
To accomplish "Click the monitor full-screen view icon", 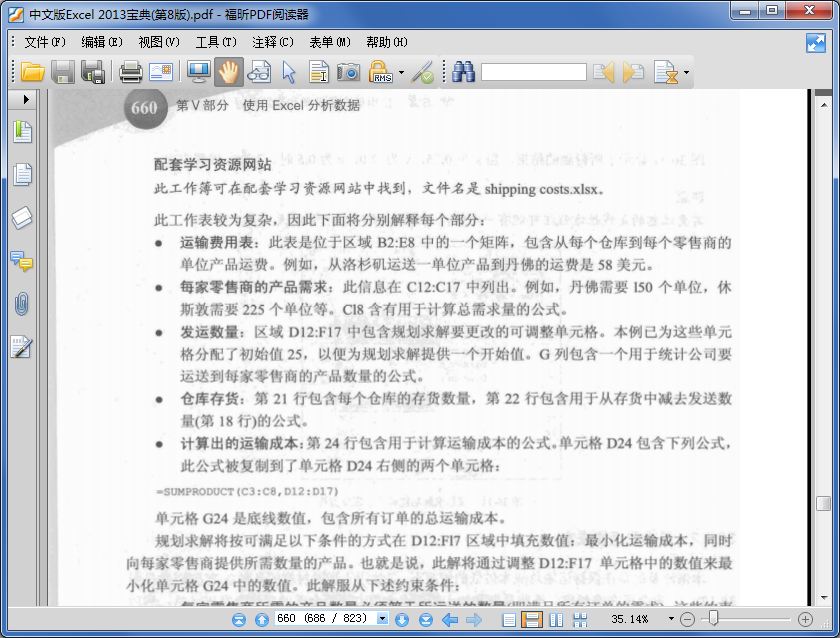I will 199,72.
